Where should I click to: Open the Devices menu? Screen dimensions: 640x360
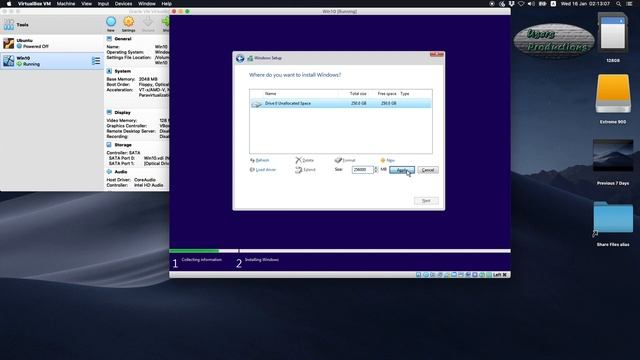click(123, 4)
